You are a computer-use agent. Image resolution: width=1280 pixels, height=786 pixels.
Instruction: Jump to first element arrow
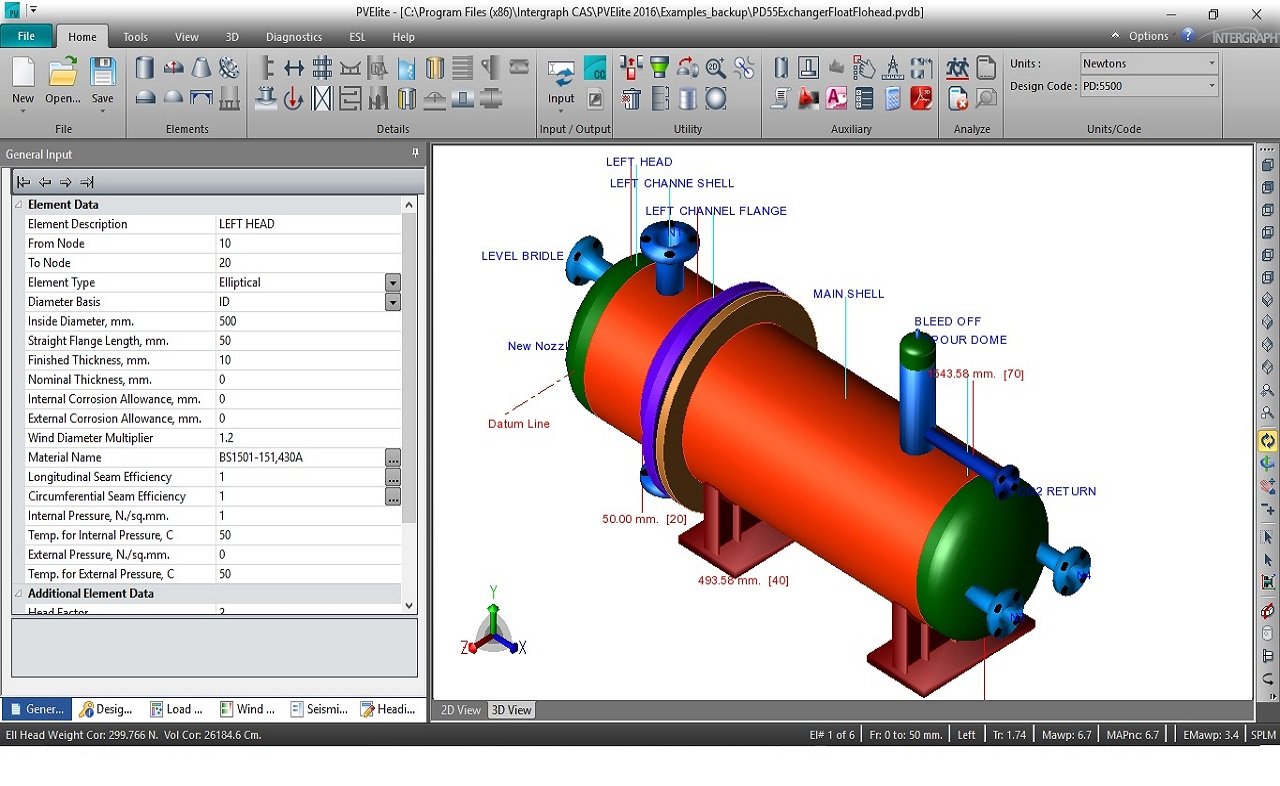[x=23, y=182]
